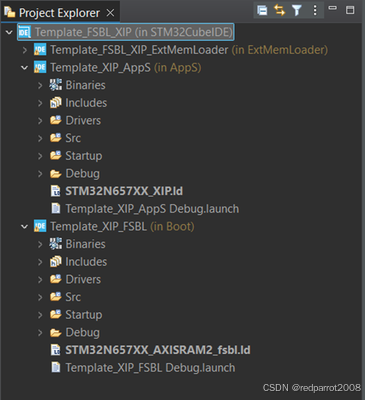
Task: Click the IDE icon of Template_XIP_AppS
Action: coord(40,68)
